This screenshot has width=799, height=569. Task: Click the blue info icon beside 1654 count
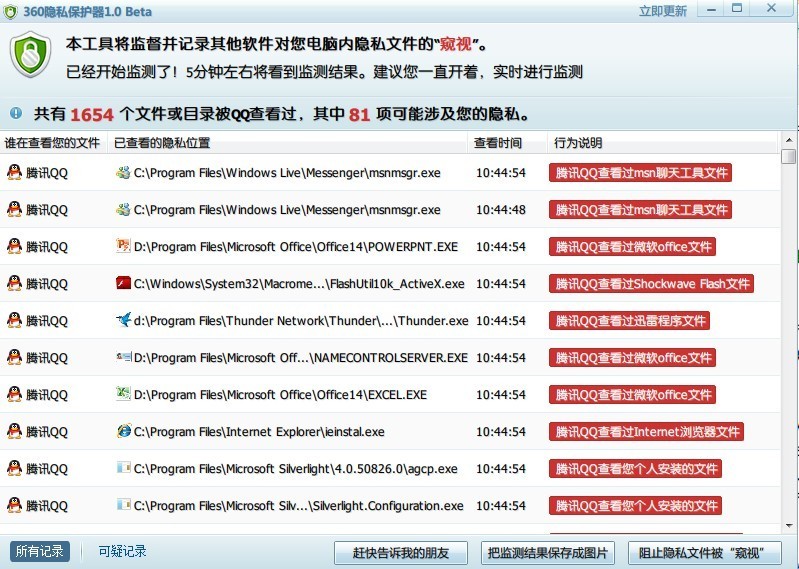16,113
